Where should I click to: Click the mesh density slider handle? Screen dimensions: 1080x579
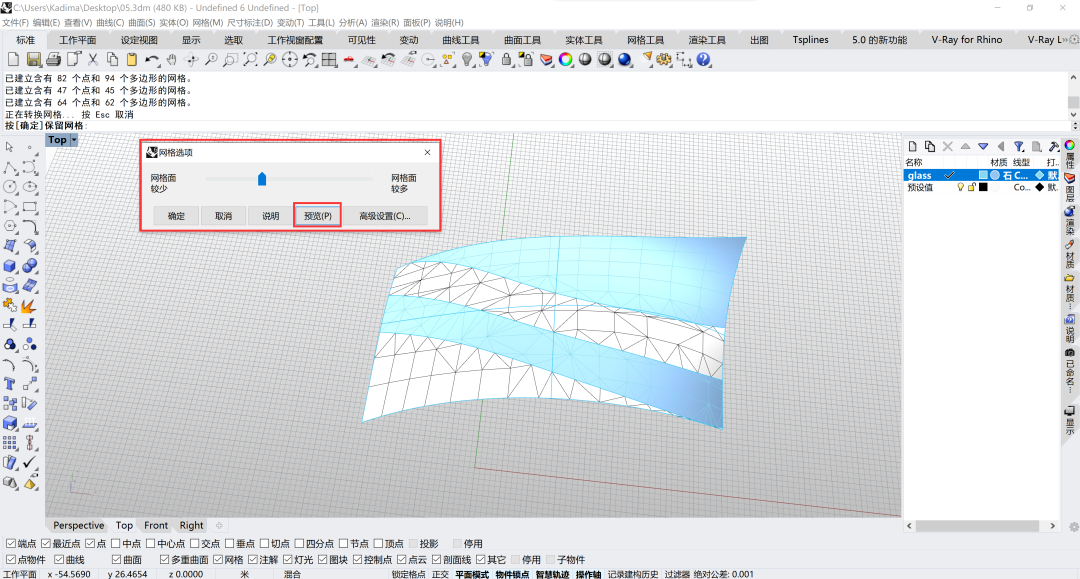tap(262, 178)
